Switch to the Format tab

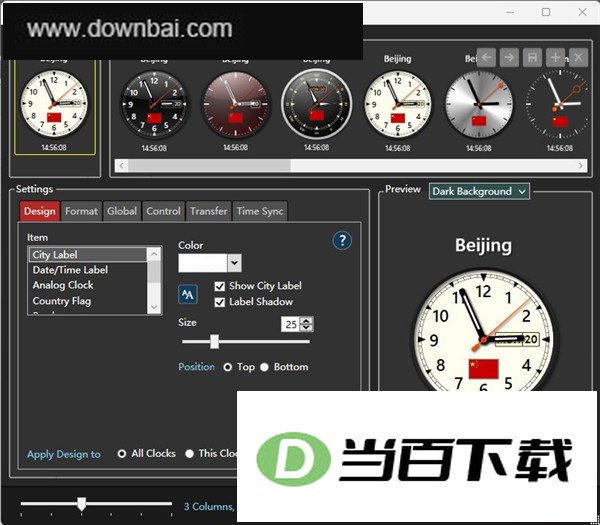click(82, 211)
